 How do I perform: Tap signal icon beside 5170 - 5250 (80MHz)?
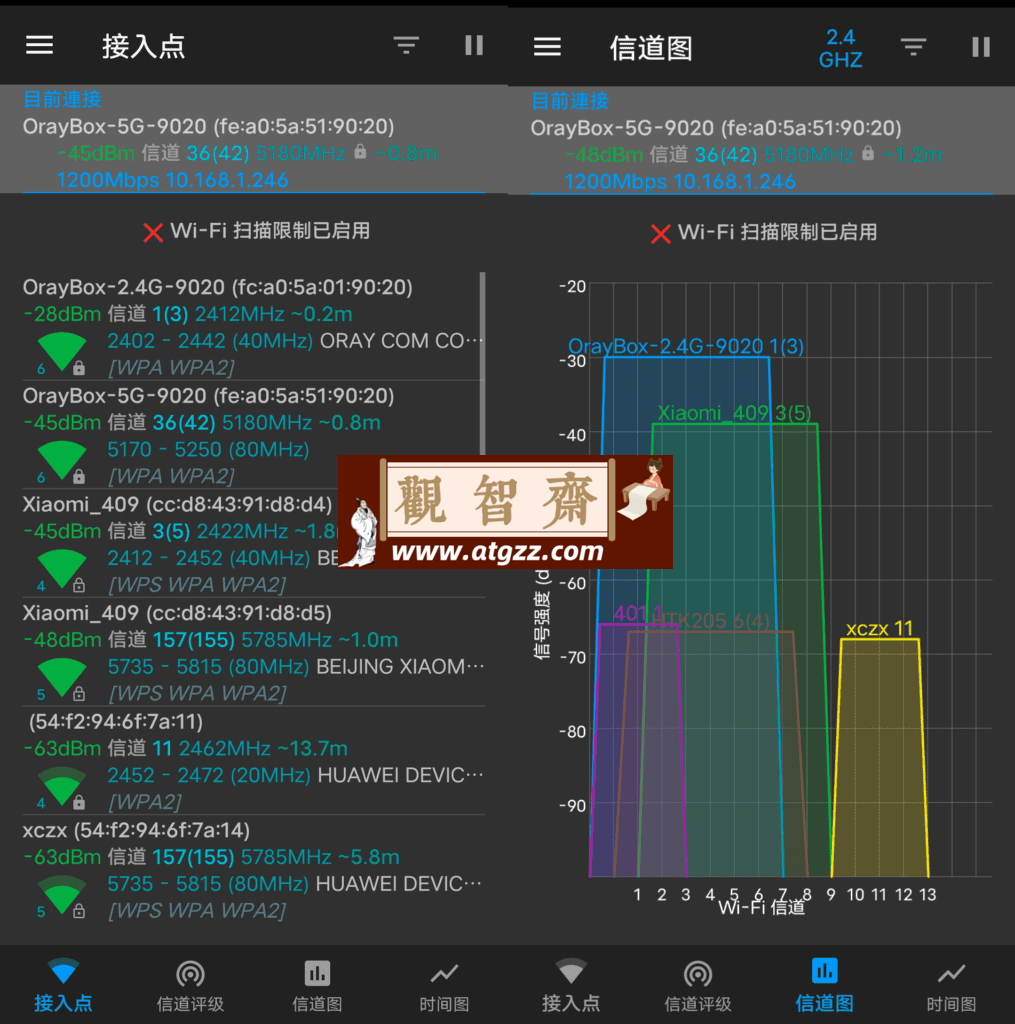click(x=61, y=461)
